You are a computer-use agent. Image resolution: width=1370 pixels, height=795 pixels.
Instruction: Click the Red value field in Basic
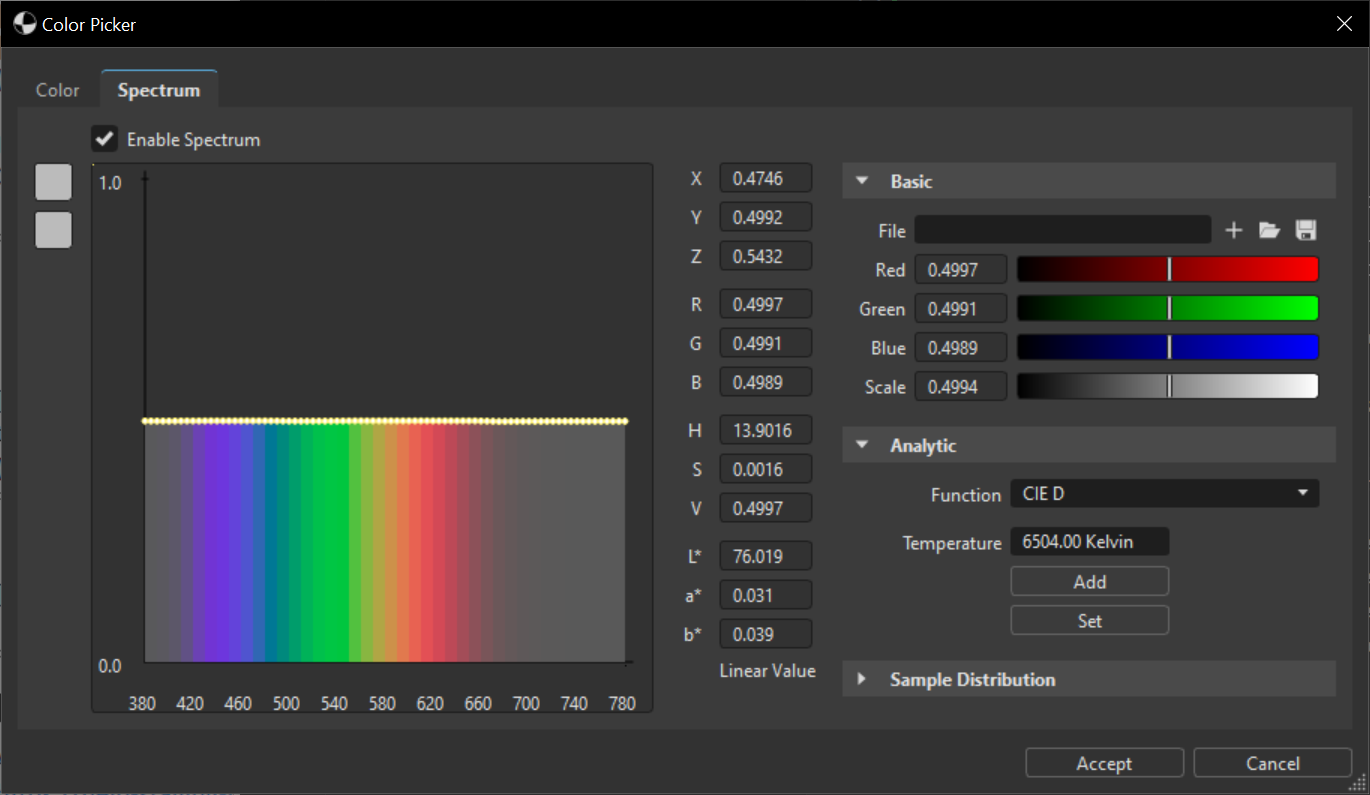coord(962,270)
